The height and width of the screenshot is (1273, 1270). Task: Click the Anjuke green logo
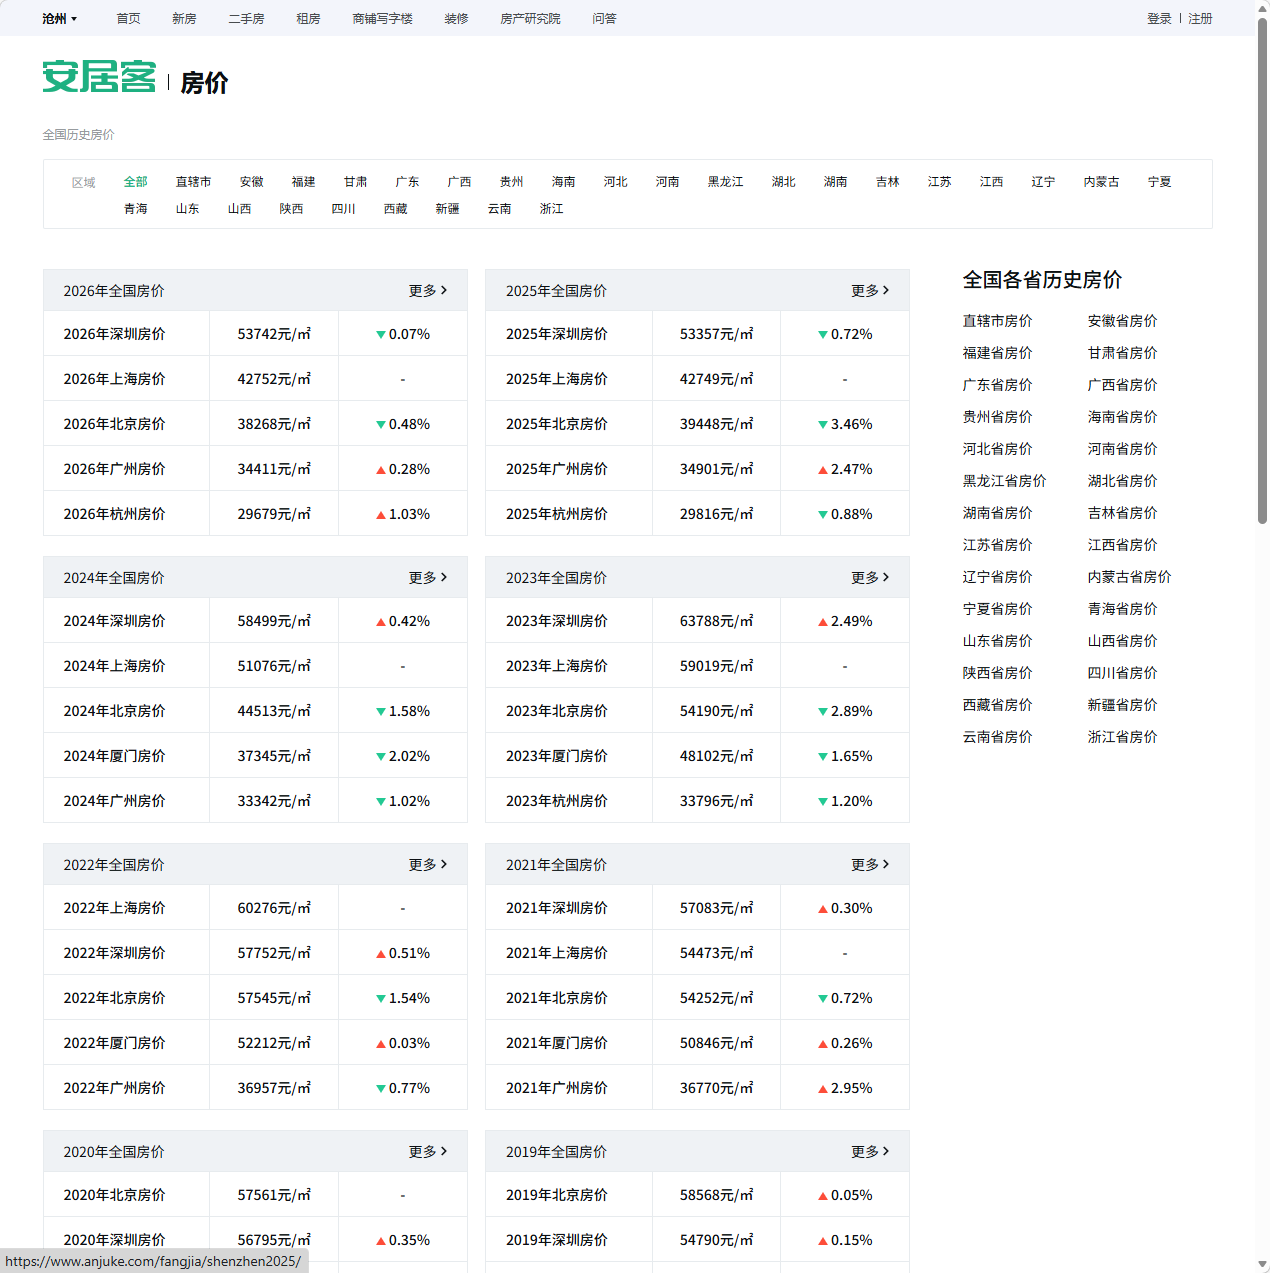point(99,78)
